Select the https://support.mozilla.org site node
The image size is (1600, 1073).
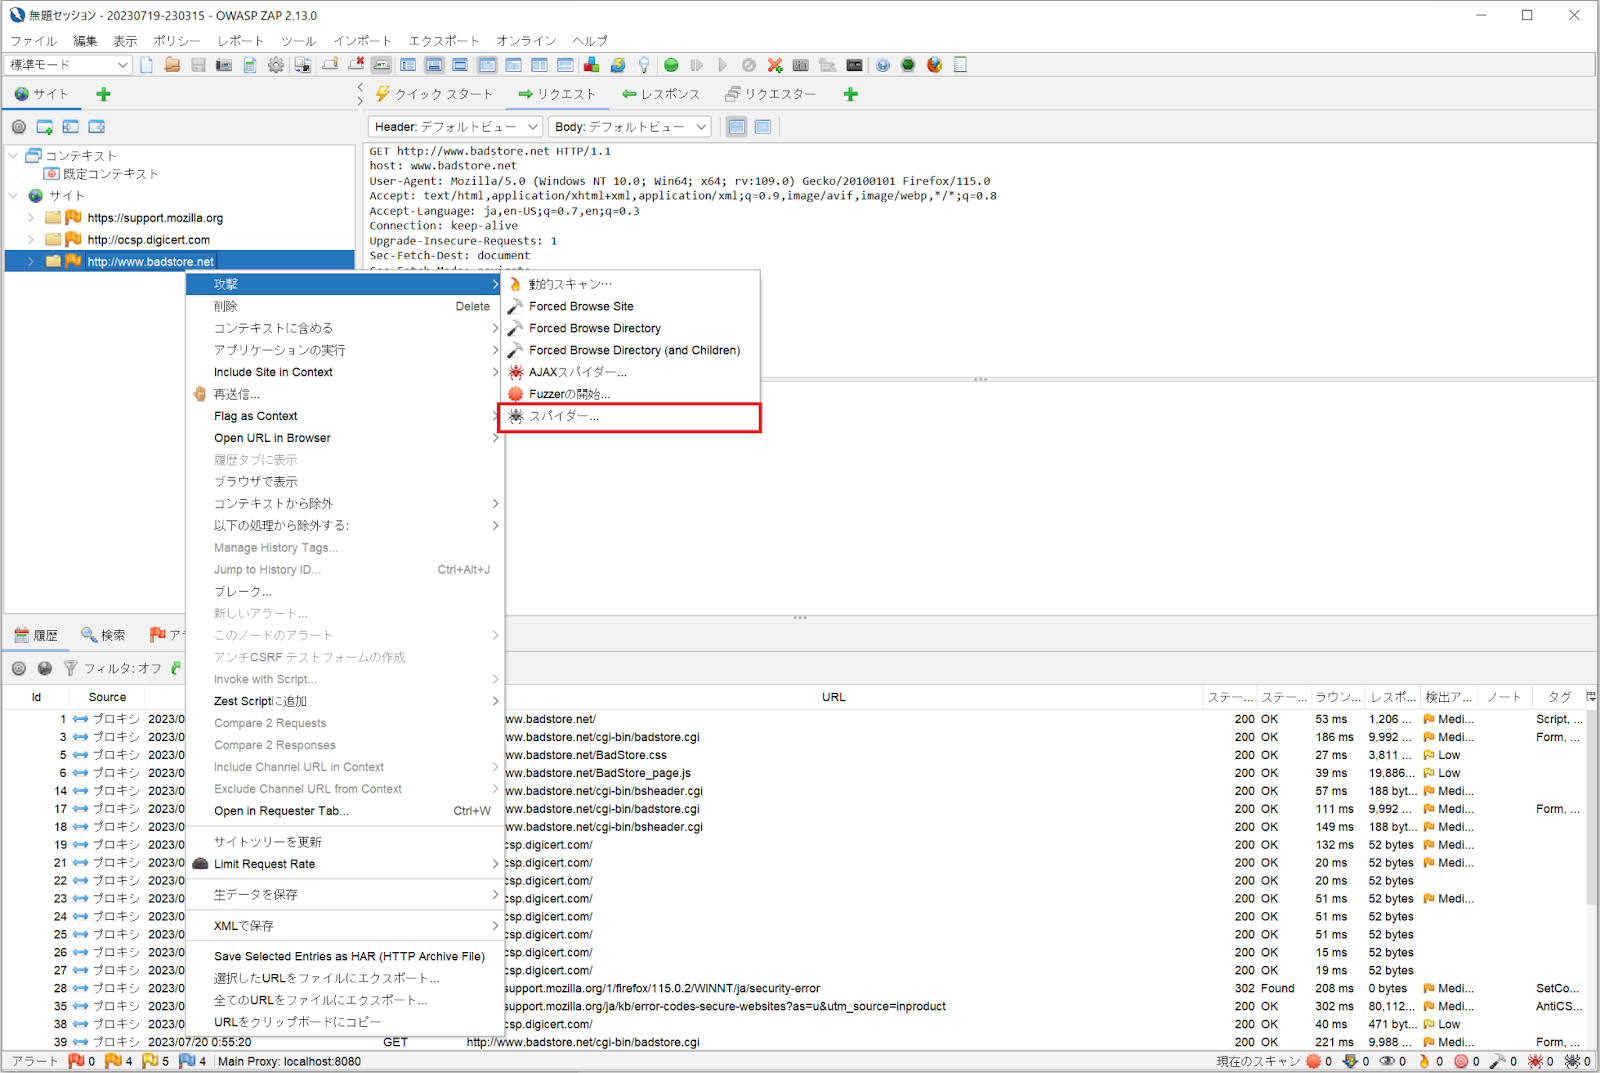tap(155, 217)
